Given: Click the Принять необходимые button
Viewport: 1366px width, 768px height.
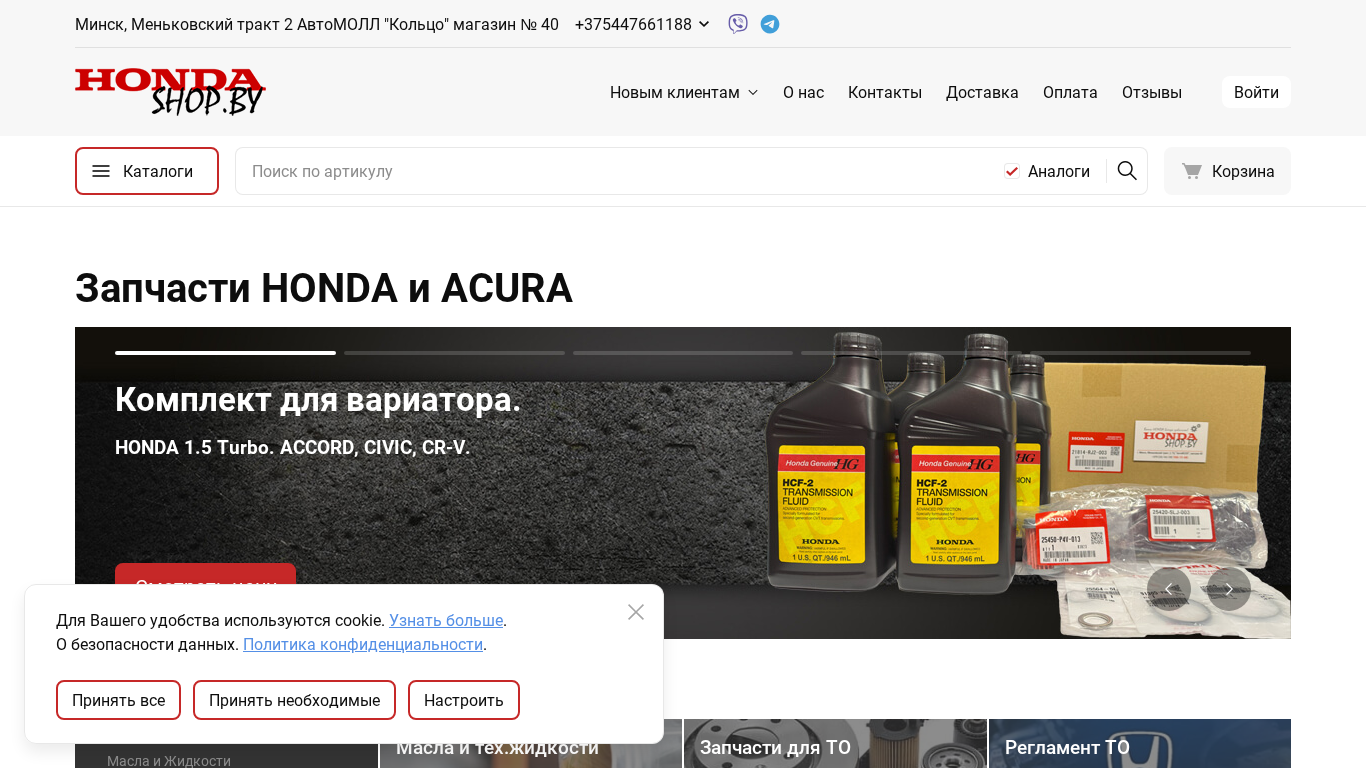Looking at the screenshot, I should point(294,700).
